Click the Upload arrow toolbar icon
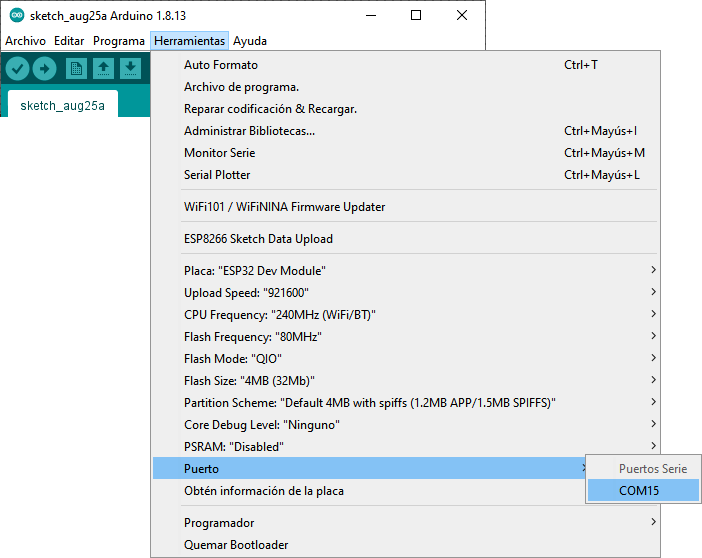This screenshot has width=702, height=558. tap(44, 69)
